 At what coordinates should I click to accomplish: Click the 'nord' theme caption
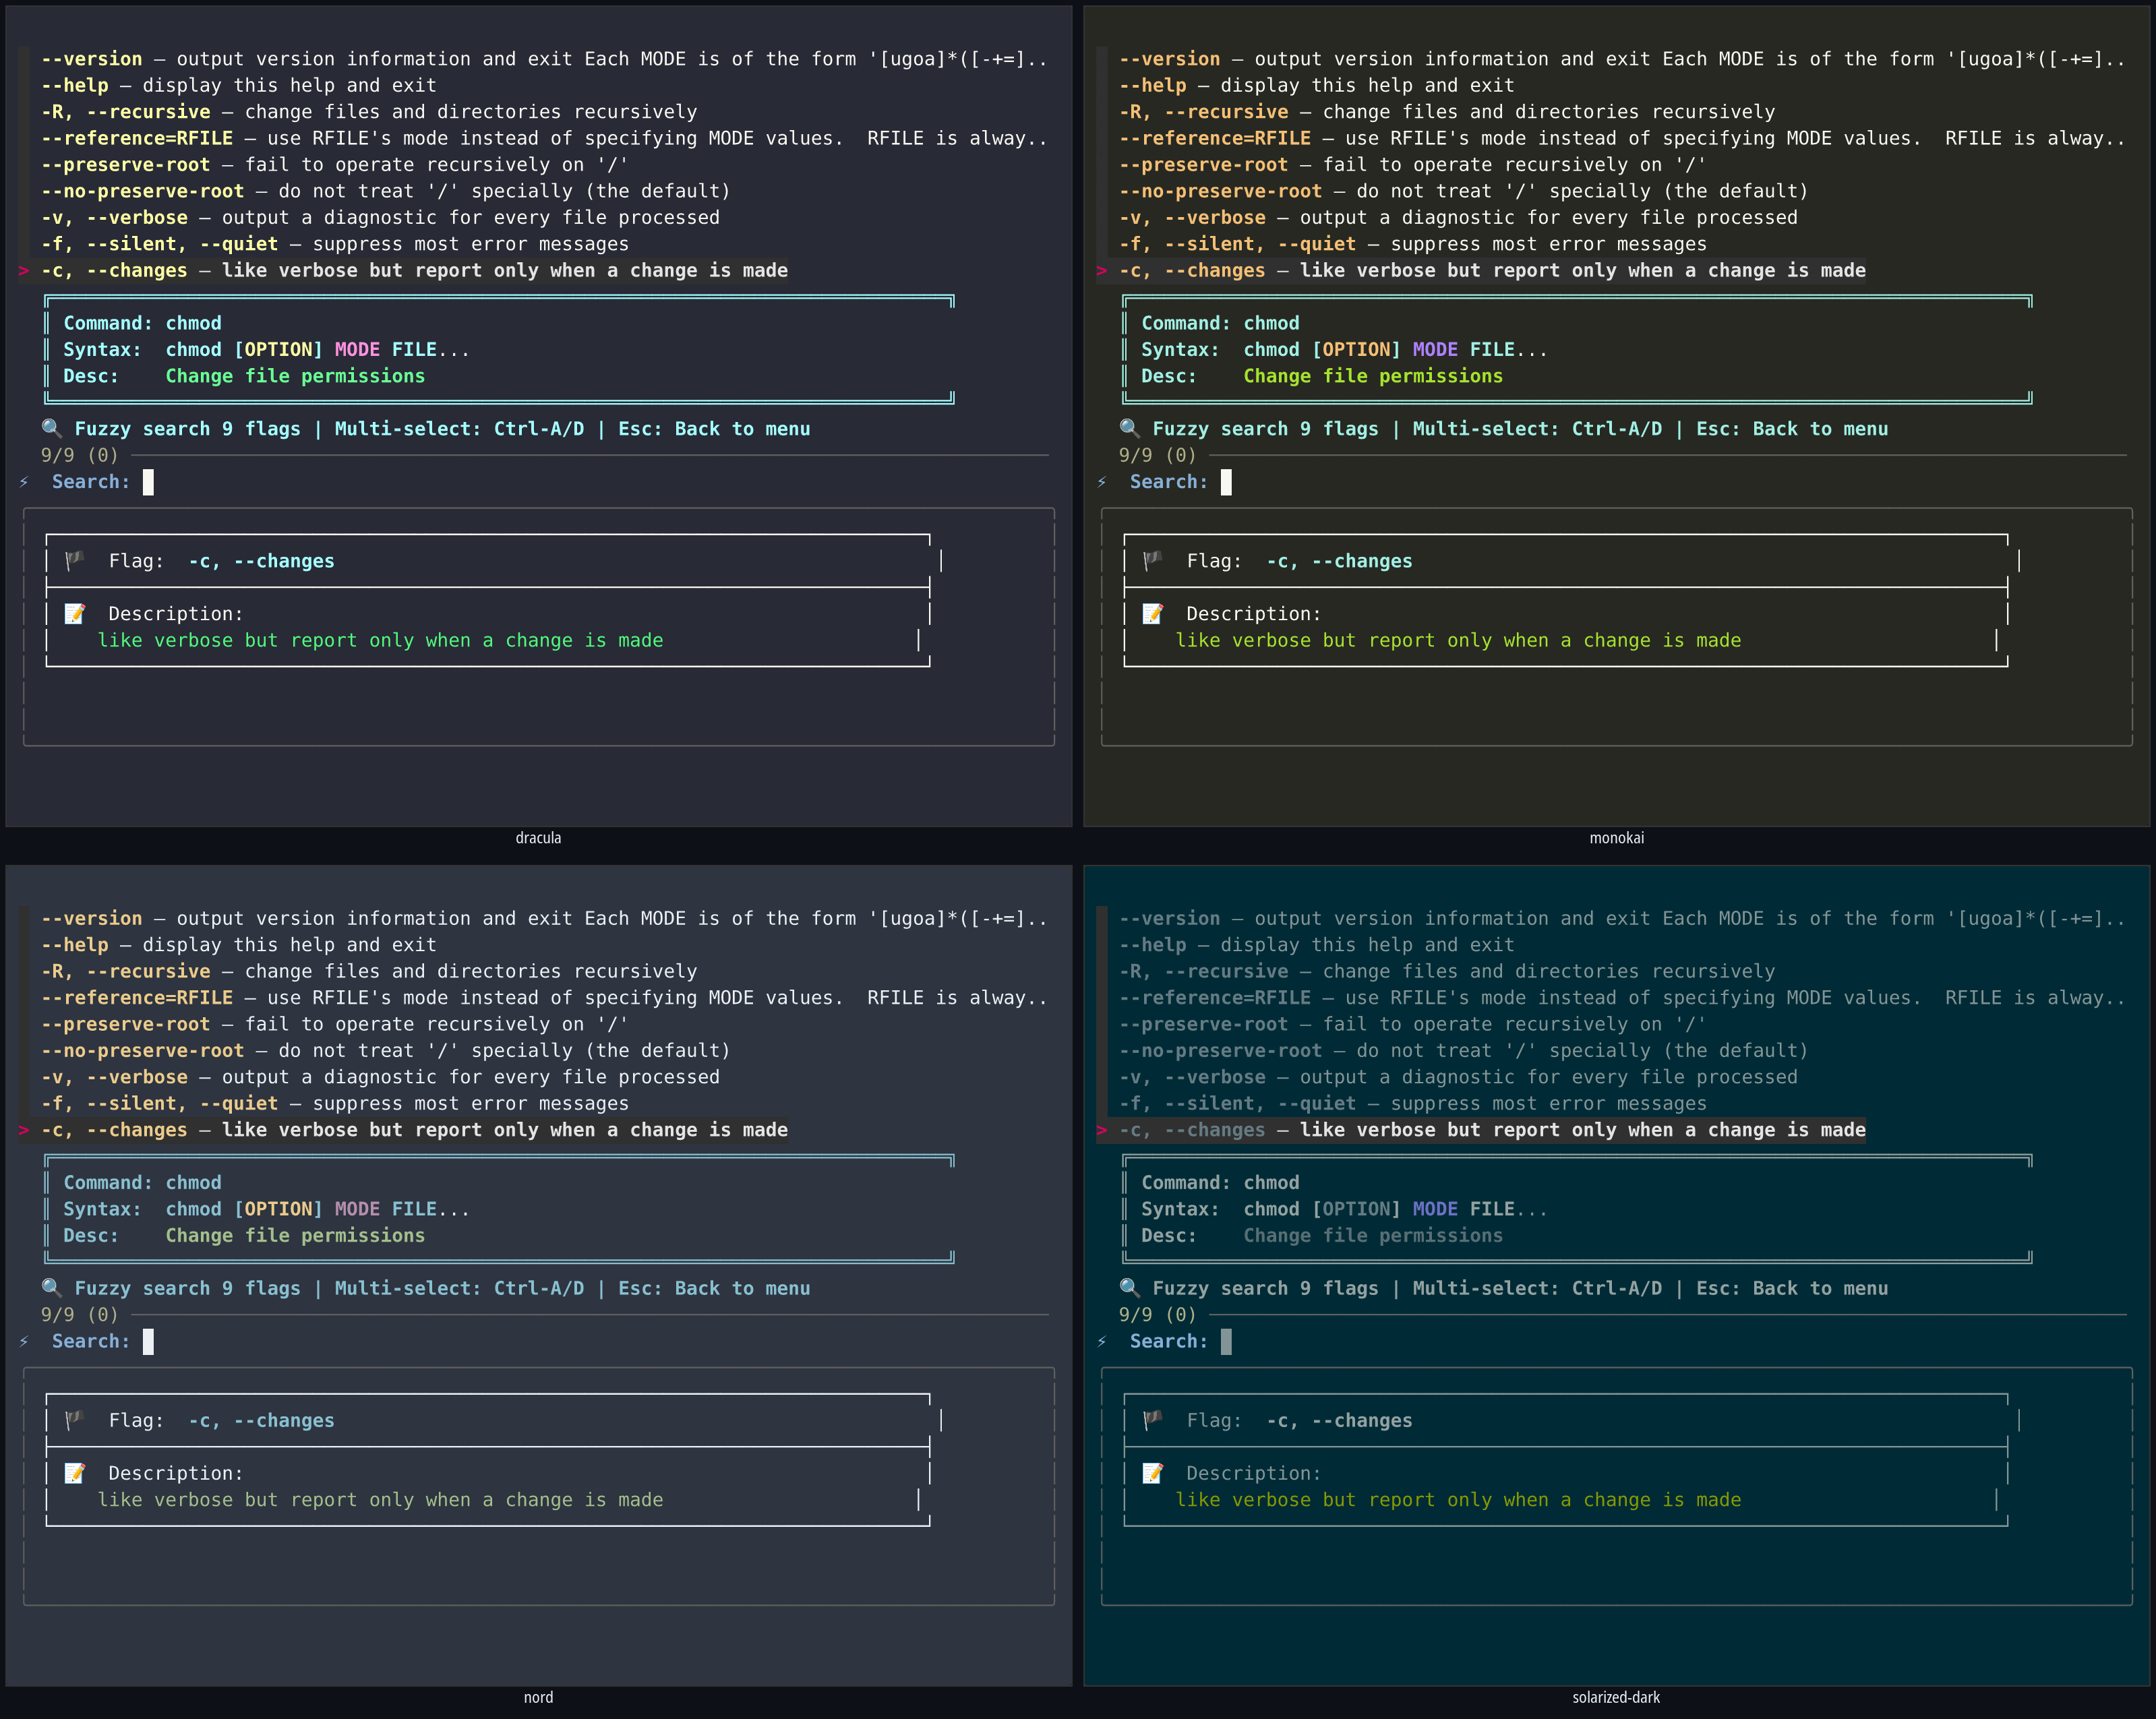pos(538,1697)
